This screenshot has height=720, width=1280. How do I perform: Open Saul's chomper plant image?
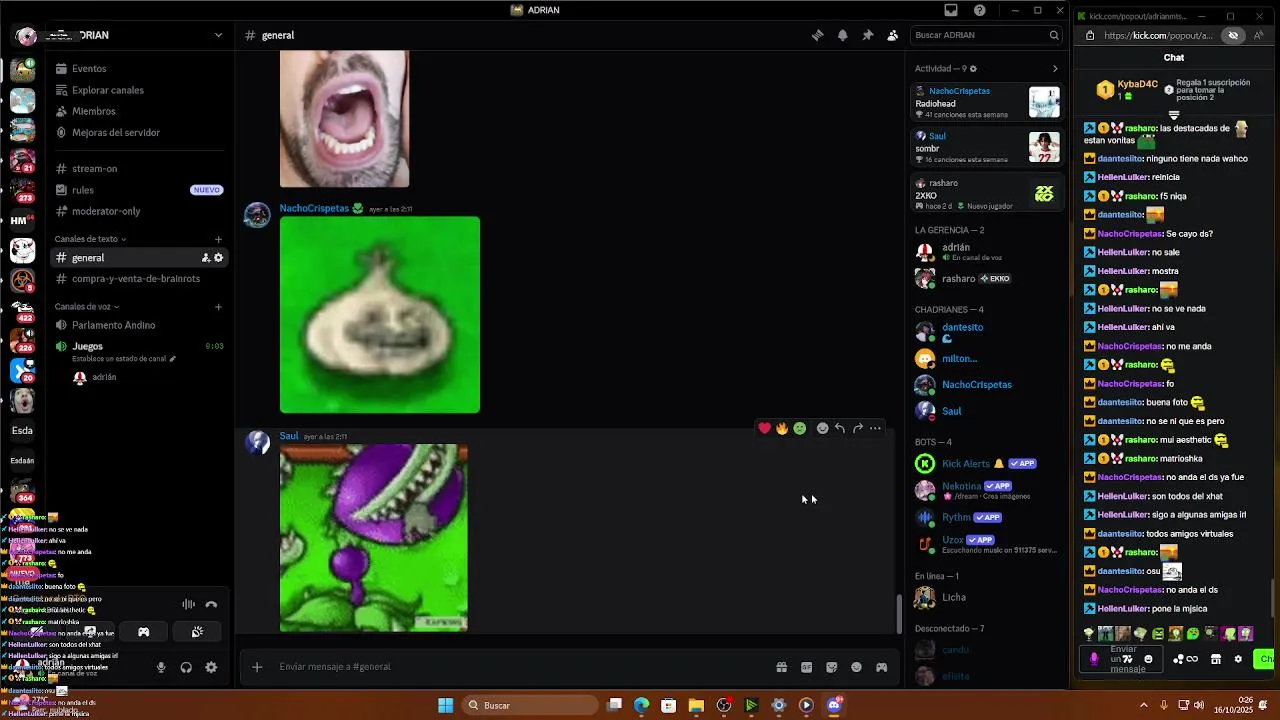(373, 538)
